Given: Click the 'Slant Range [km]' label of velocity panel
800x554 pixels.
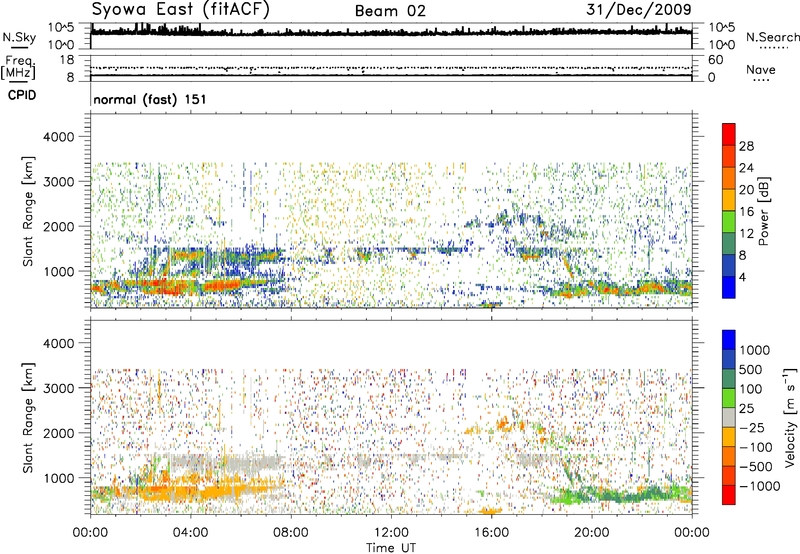Looking at the screenshot, I should coord(28,417).
